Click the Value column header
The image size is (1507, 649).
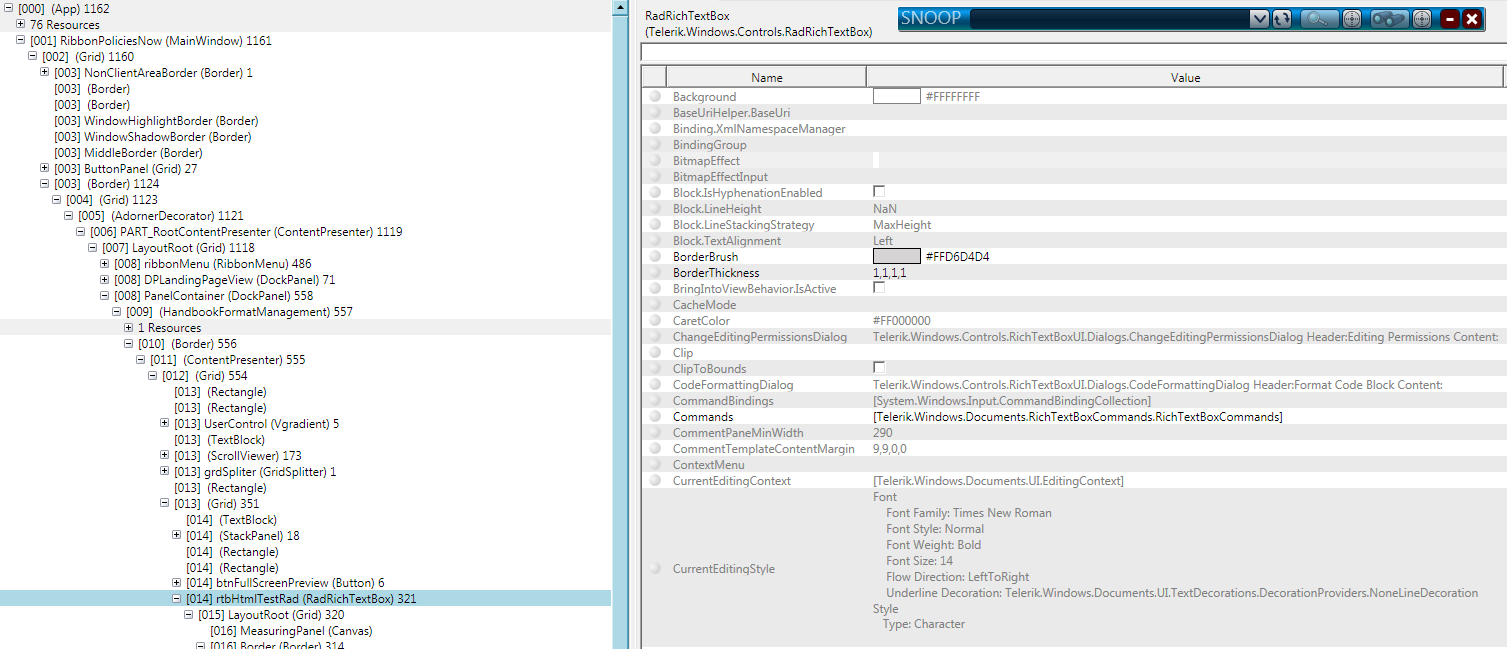[x=1185, y=77]
